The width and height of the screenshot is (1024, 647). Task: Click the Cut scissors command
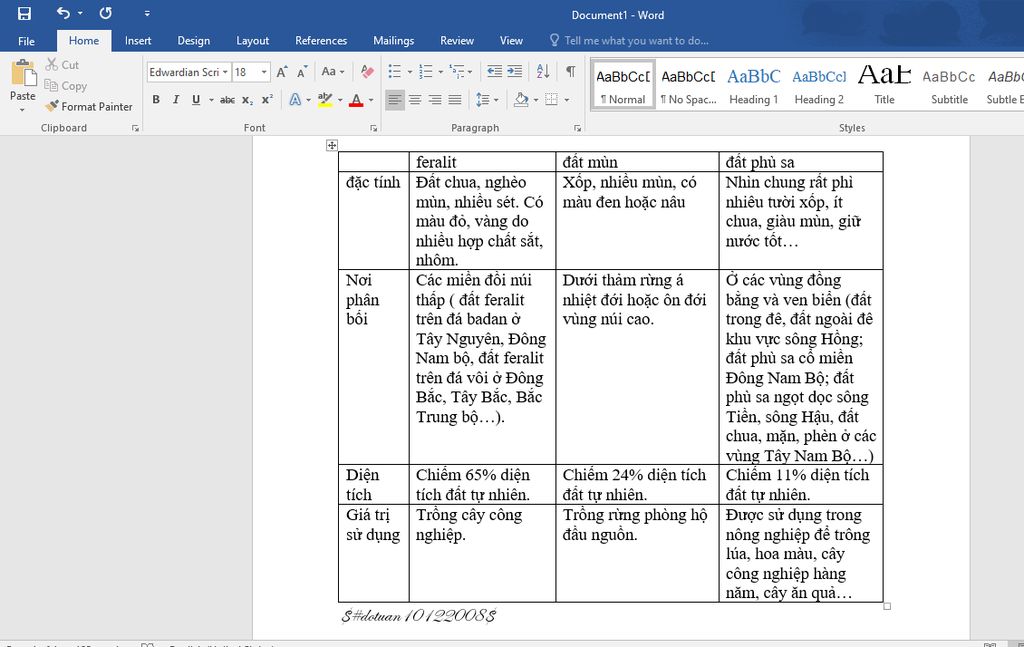[x=62, y=65]
